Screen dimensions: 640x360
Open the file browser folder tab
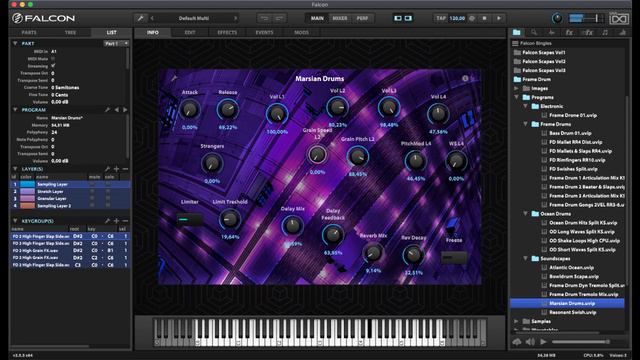point(517,32)
